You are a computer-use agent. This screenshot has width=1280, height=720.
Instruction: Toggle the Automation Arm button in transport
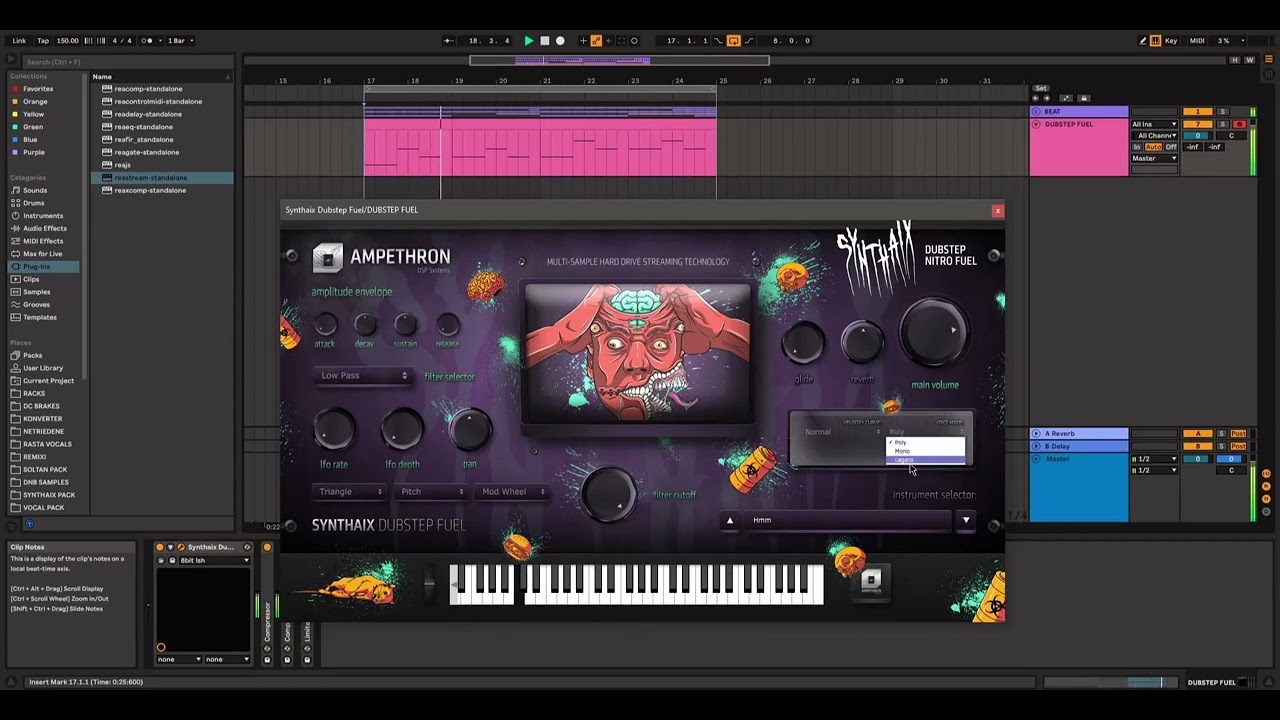pyautogui.click(x=597, y=41)
